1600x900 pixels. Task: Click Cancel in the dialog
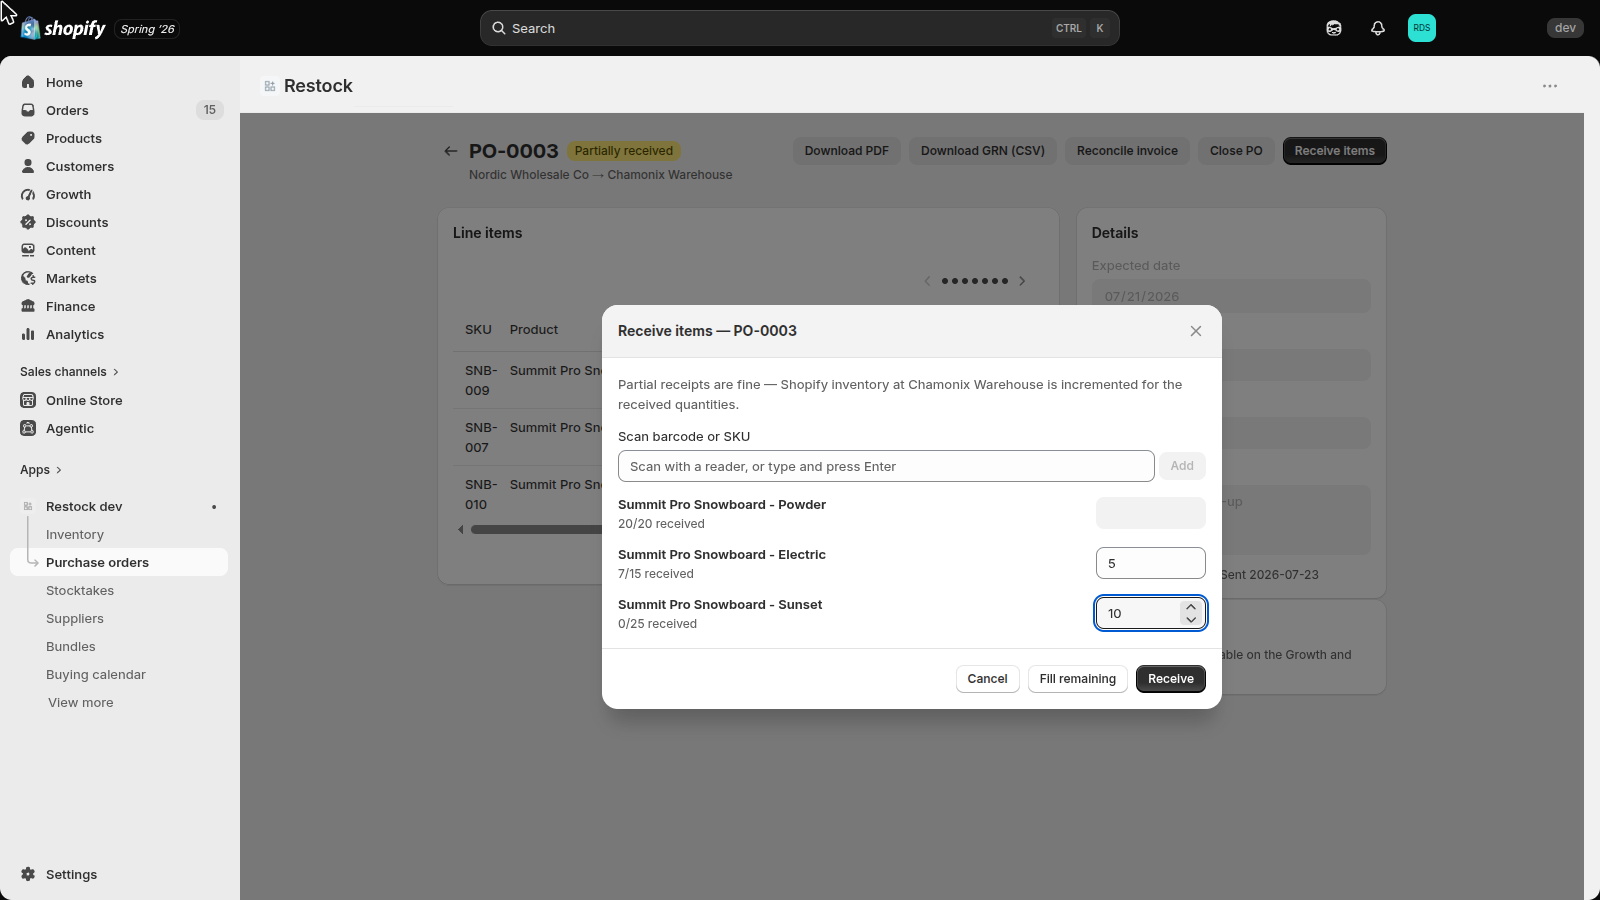(x=988, y=679)
